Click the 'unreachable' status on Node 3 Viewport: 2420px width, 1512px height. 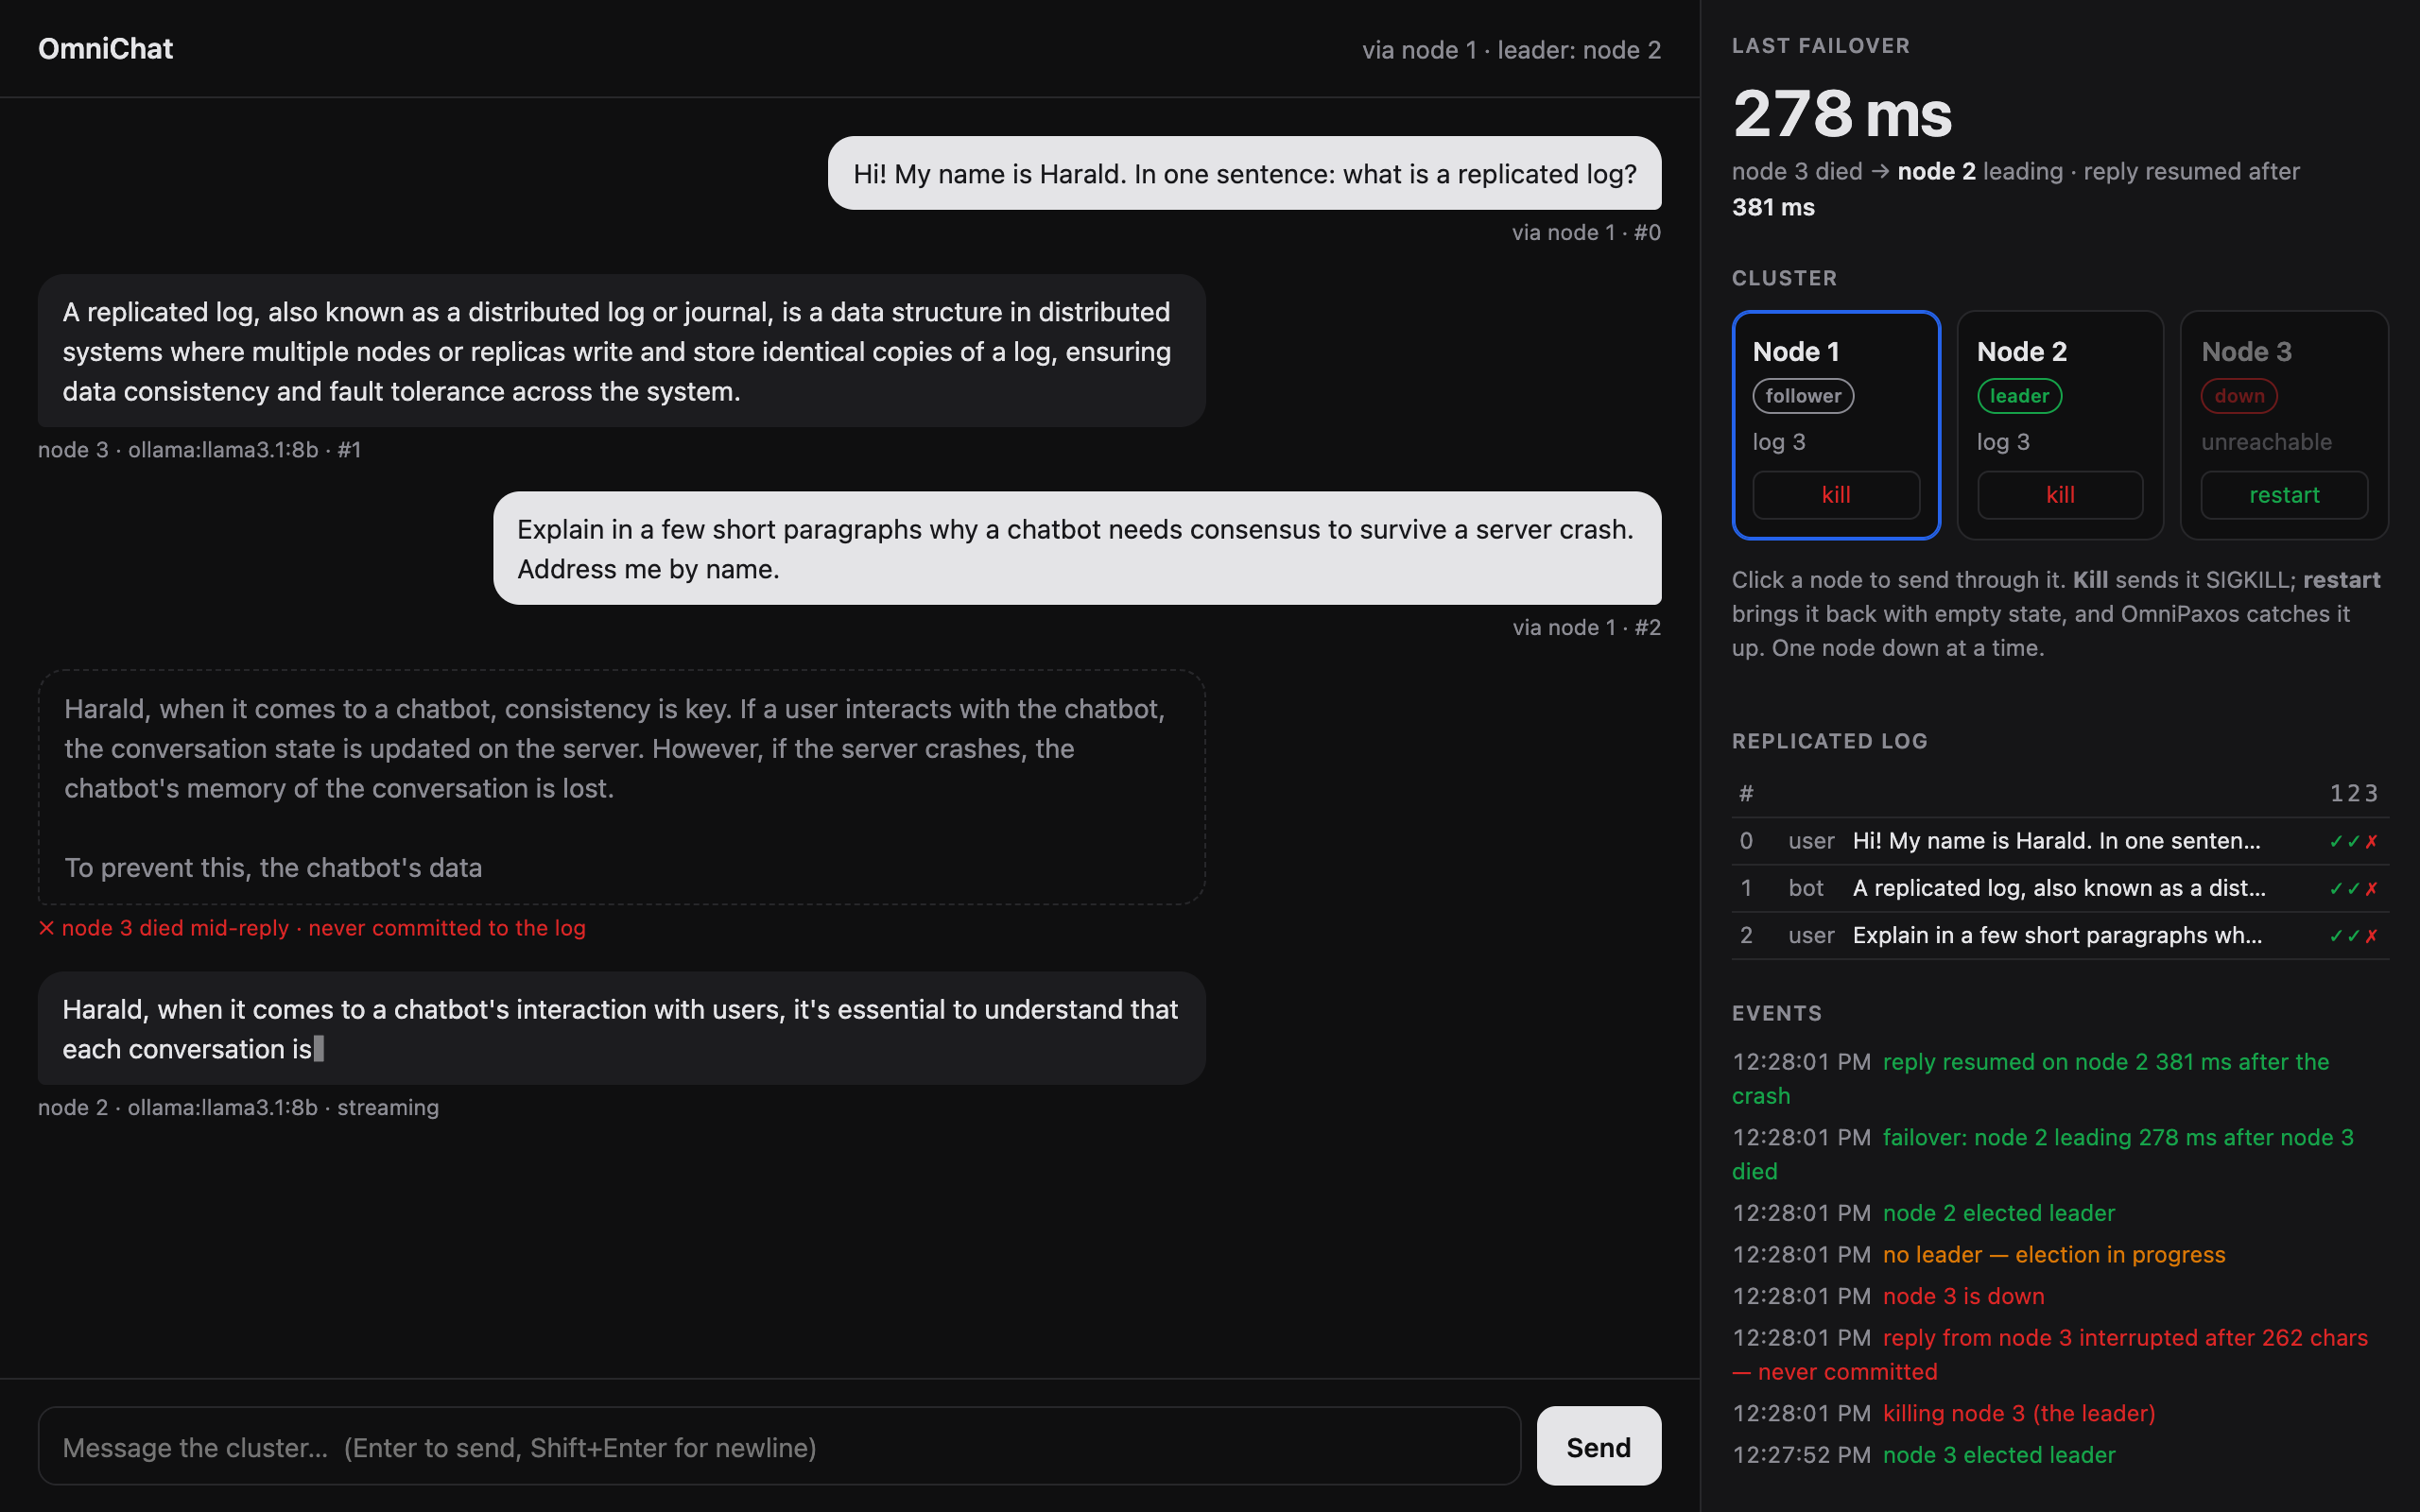pos(2266,442)
